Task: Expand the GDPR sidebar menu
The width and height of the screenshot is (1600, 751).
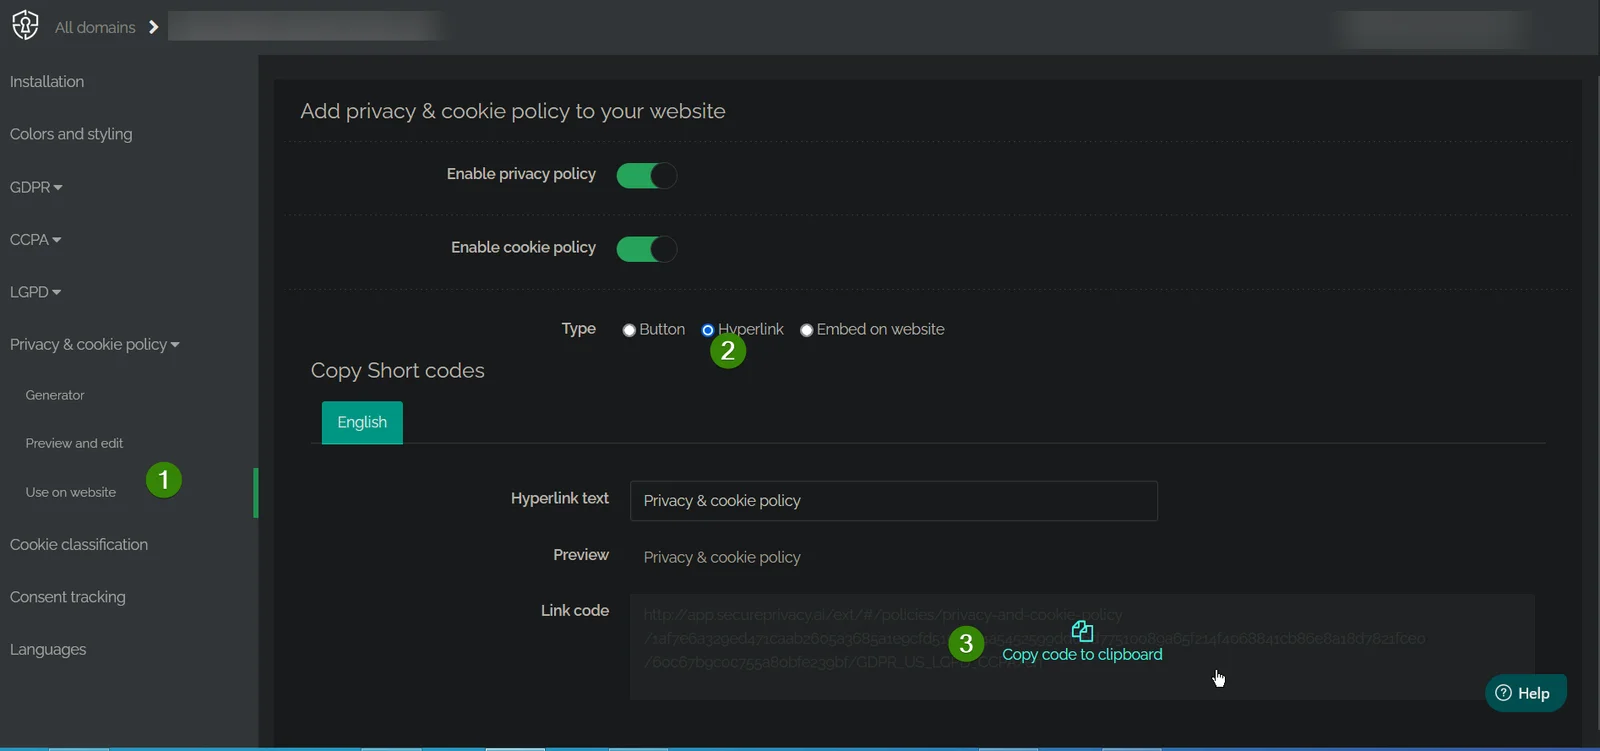Action: click(36, 187)
